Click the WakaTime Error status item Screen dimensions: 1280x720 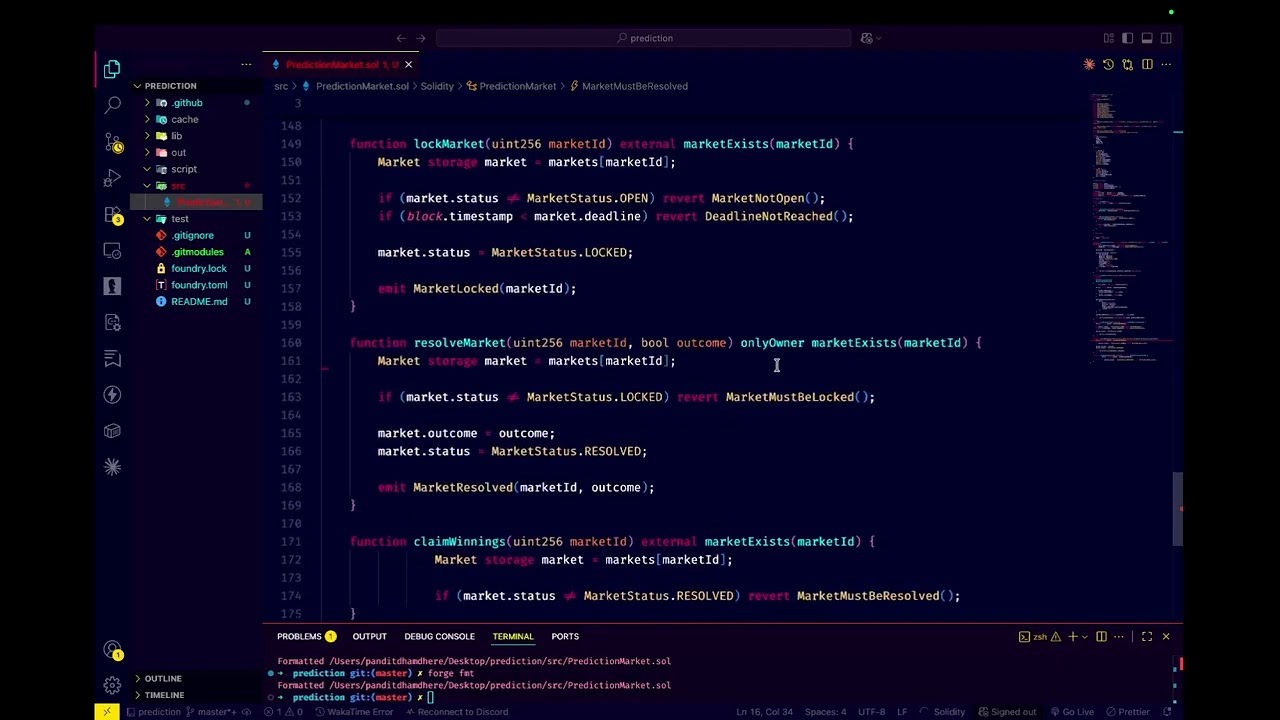pos(354,712)
